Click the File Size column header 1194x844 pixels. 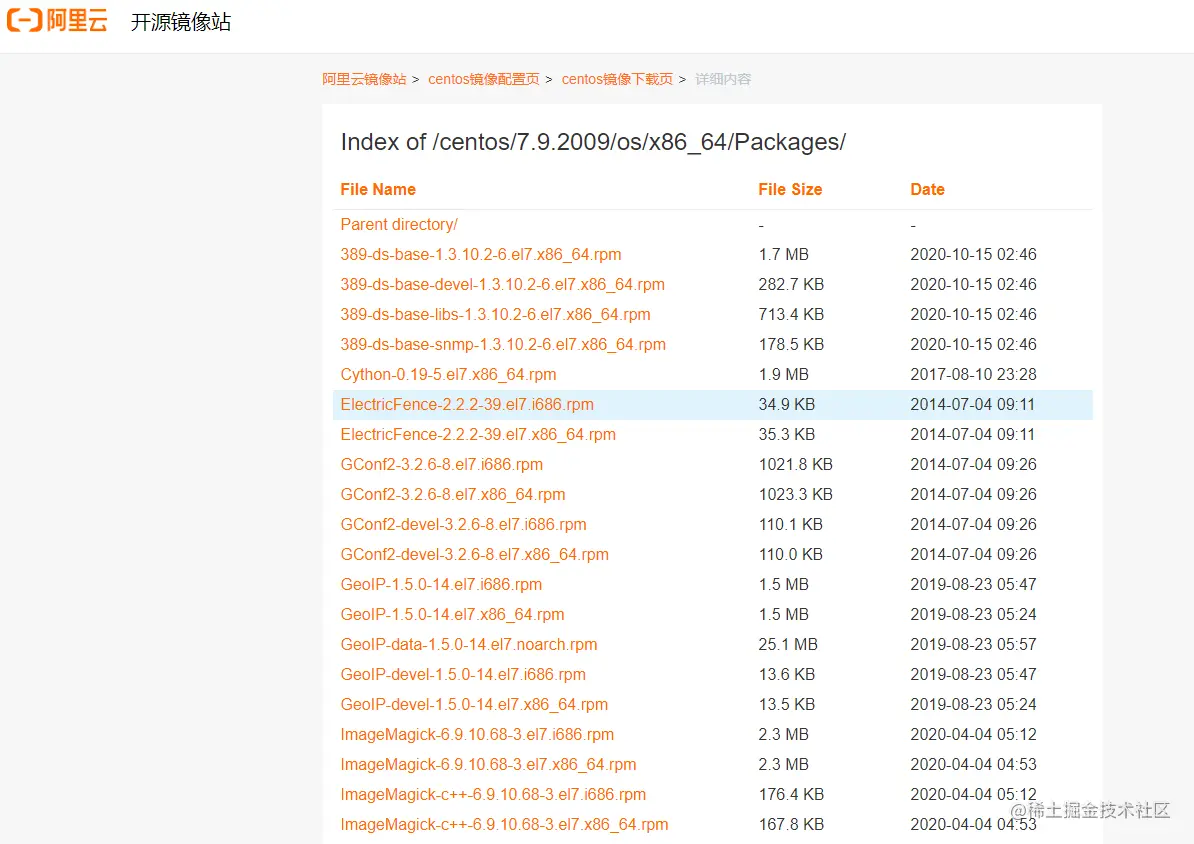click(790, 190)
